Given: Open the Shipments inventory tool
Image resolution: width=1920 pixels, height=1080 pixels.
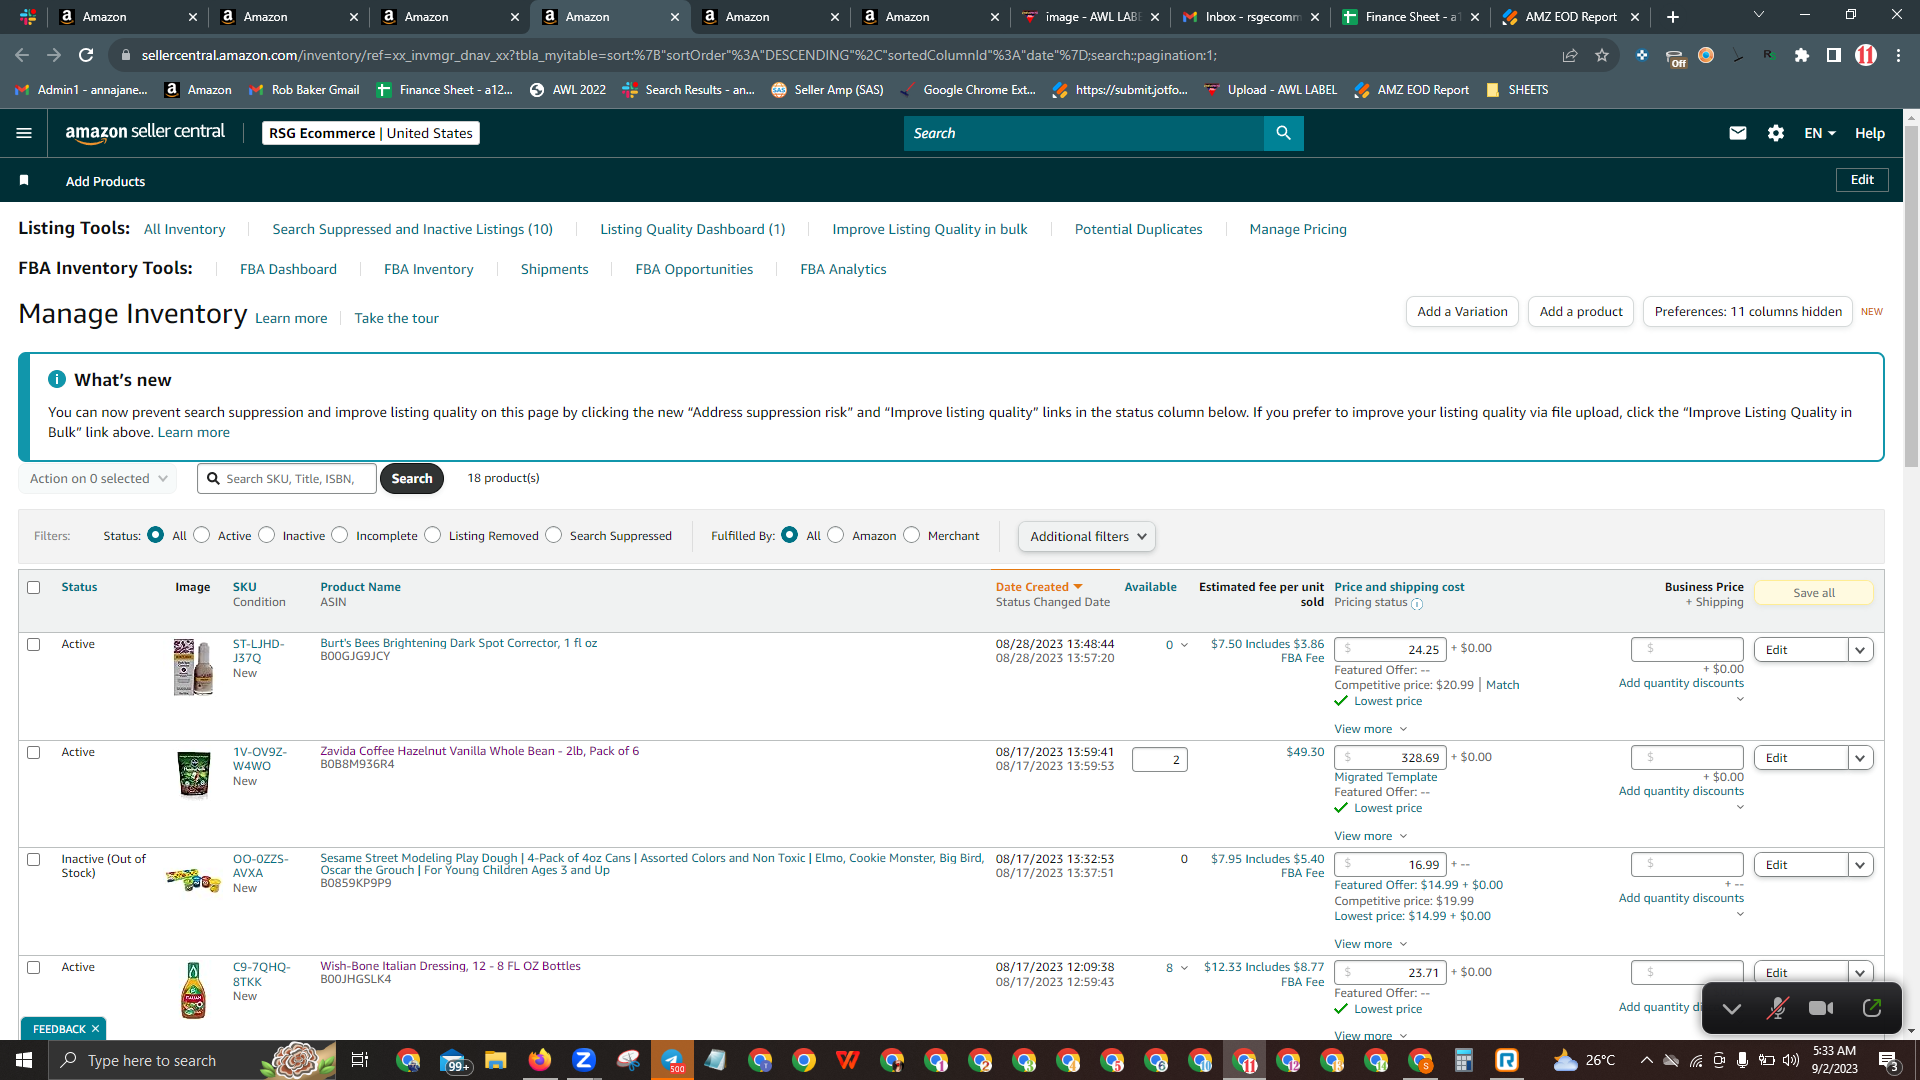Looking at the screenshot, I should 554,269.
